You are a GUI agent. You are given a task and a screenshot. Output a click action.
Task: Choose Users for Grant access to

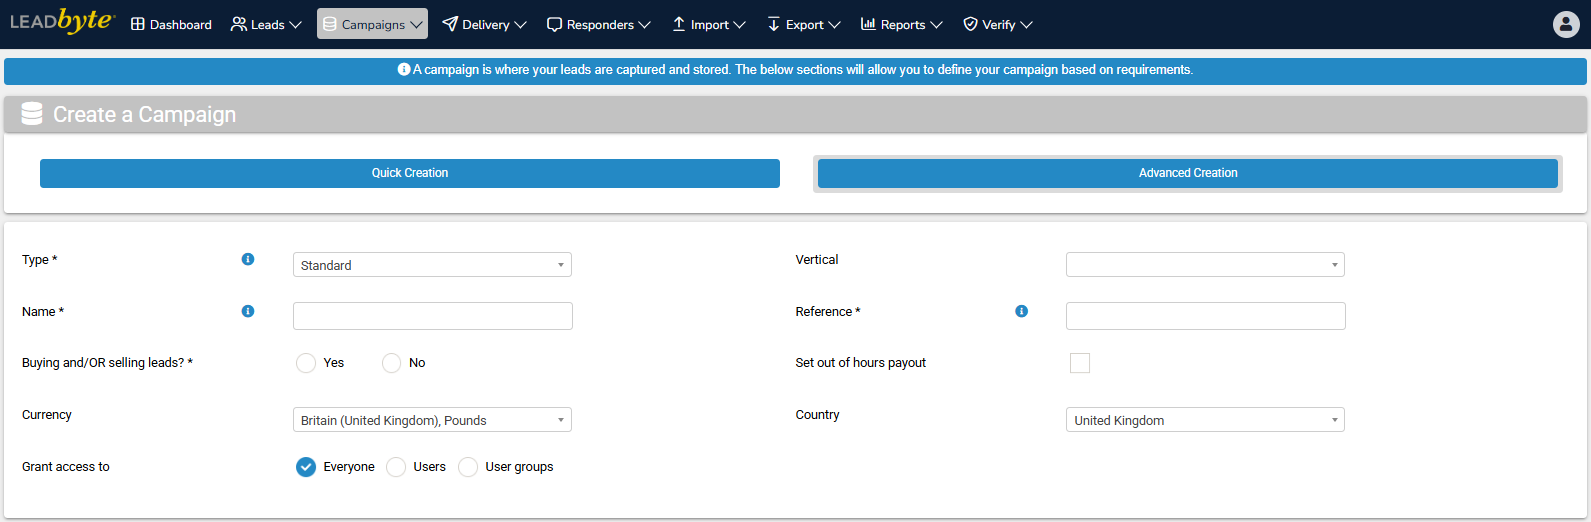396,467
